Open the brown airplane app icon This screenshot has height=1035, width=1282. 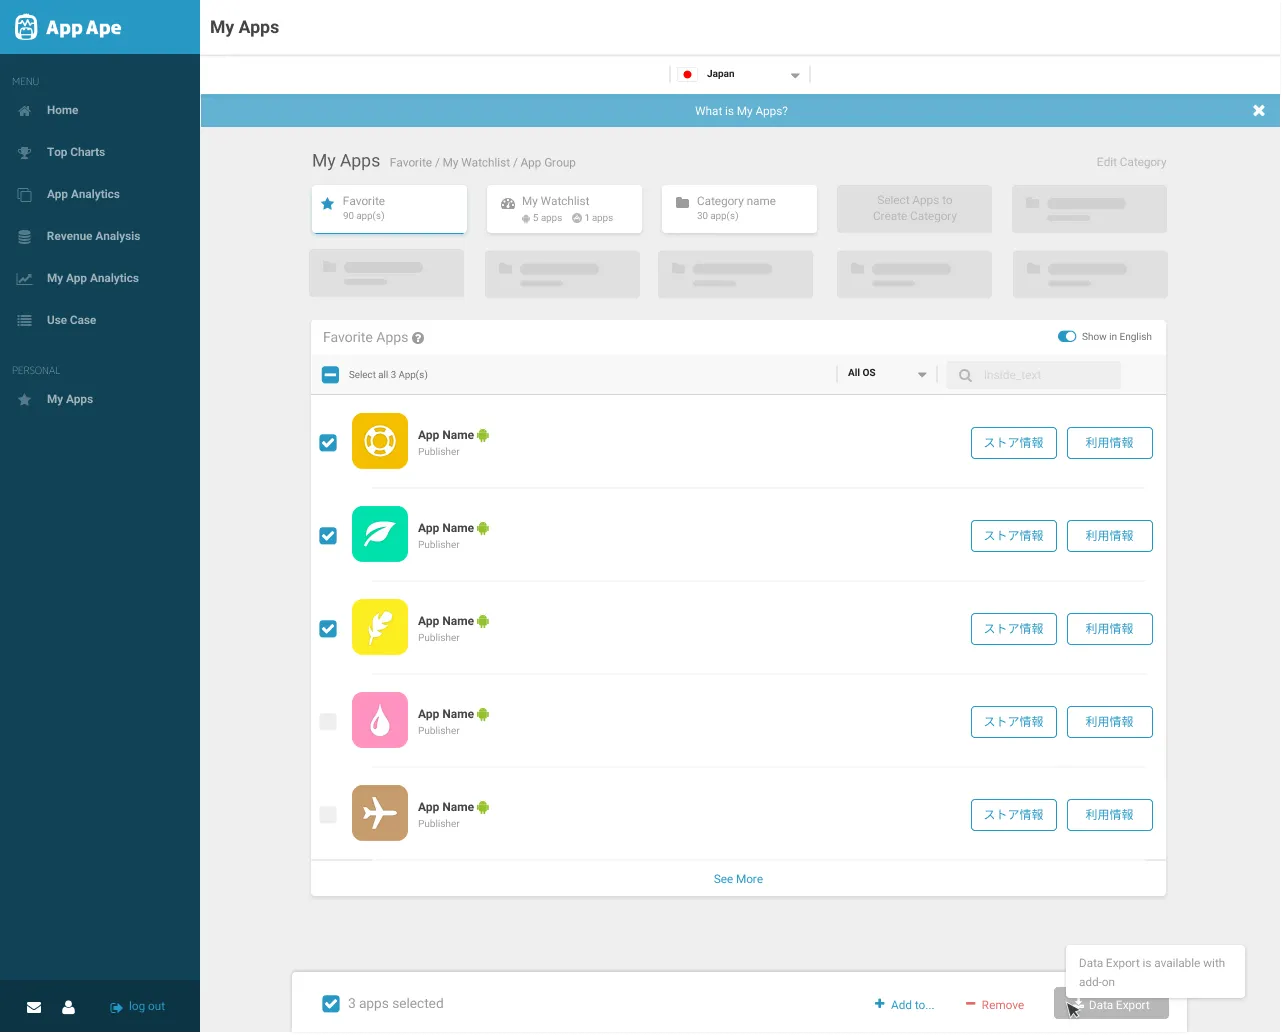click(380, 813)
